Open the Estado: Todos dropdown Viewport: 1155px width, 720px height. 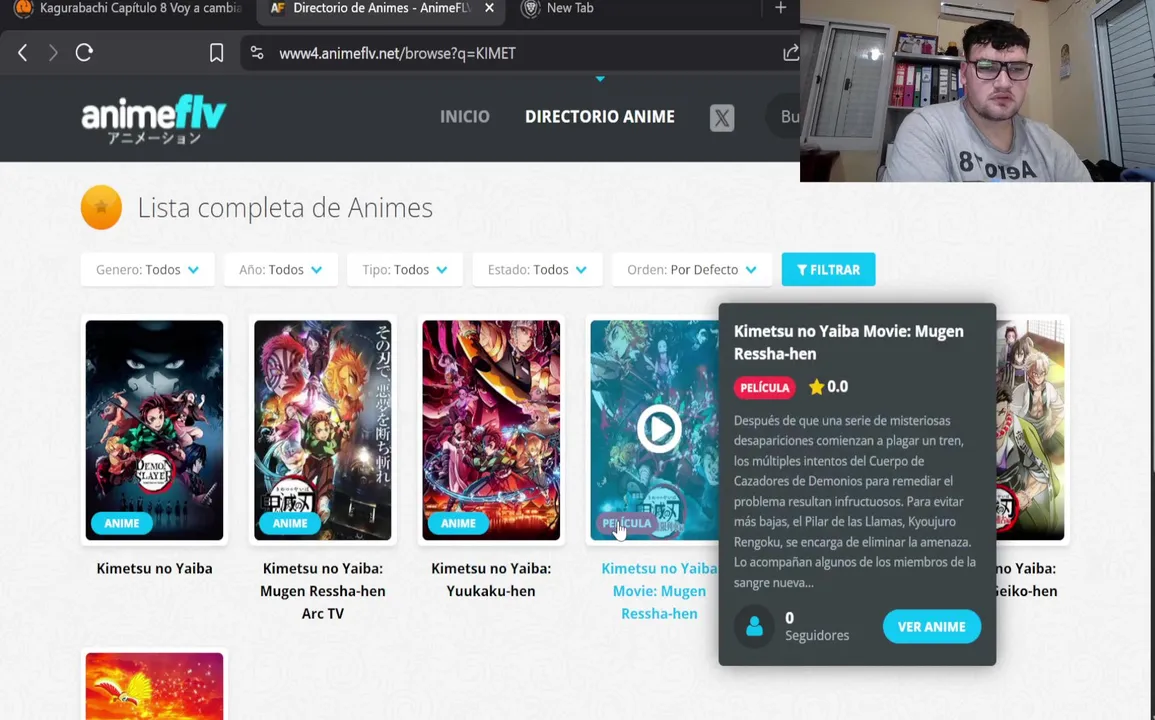(537, 270)
